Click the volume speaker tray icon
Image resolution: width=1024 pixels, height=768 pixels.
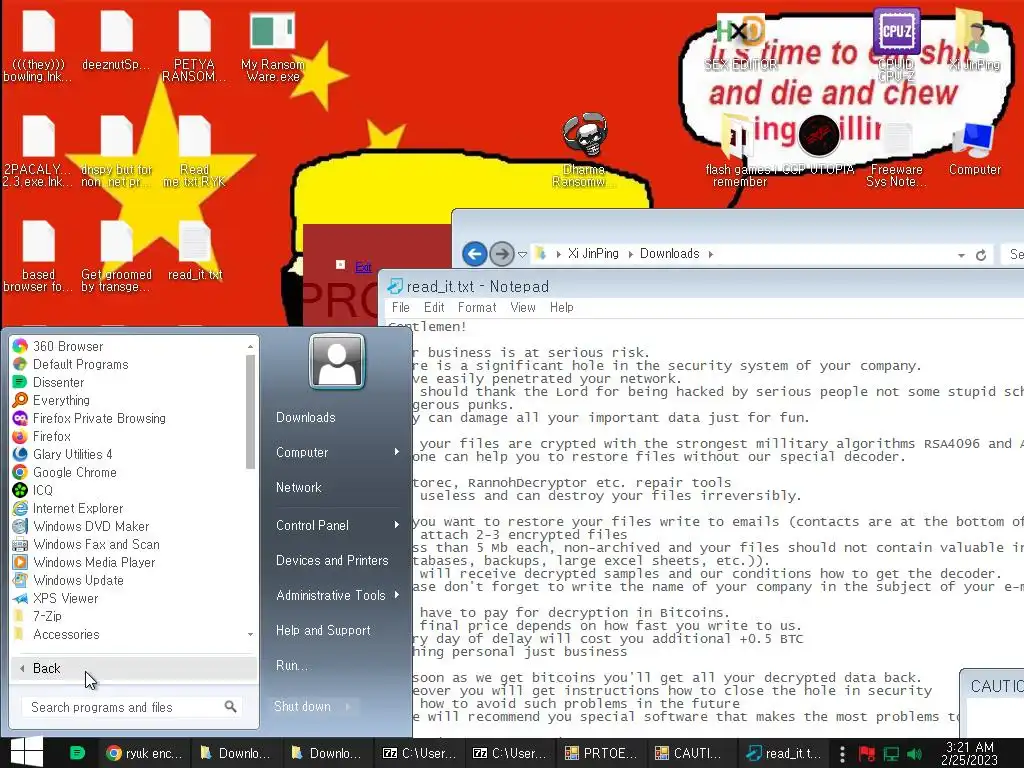915,754
